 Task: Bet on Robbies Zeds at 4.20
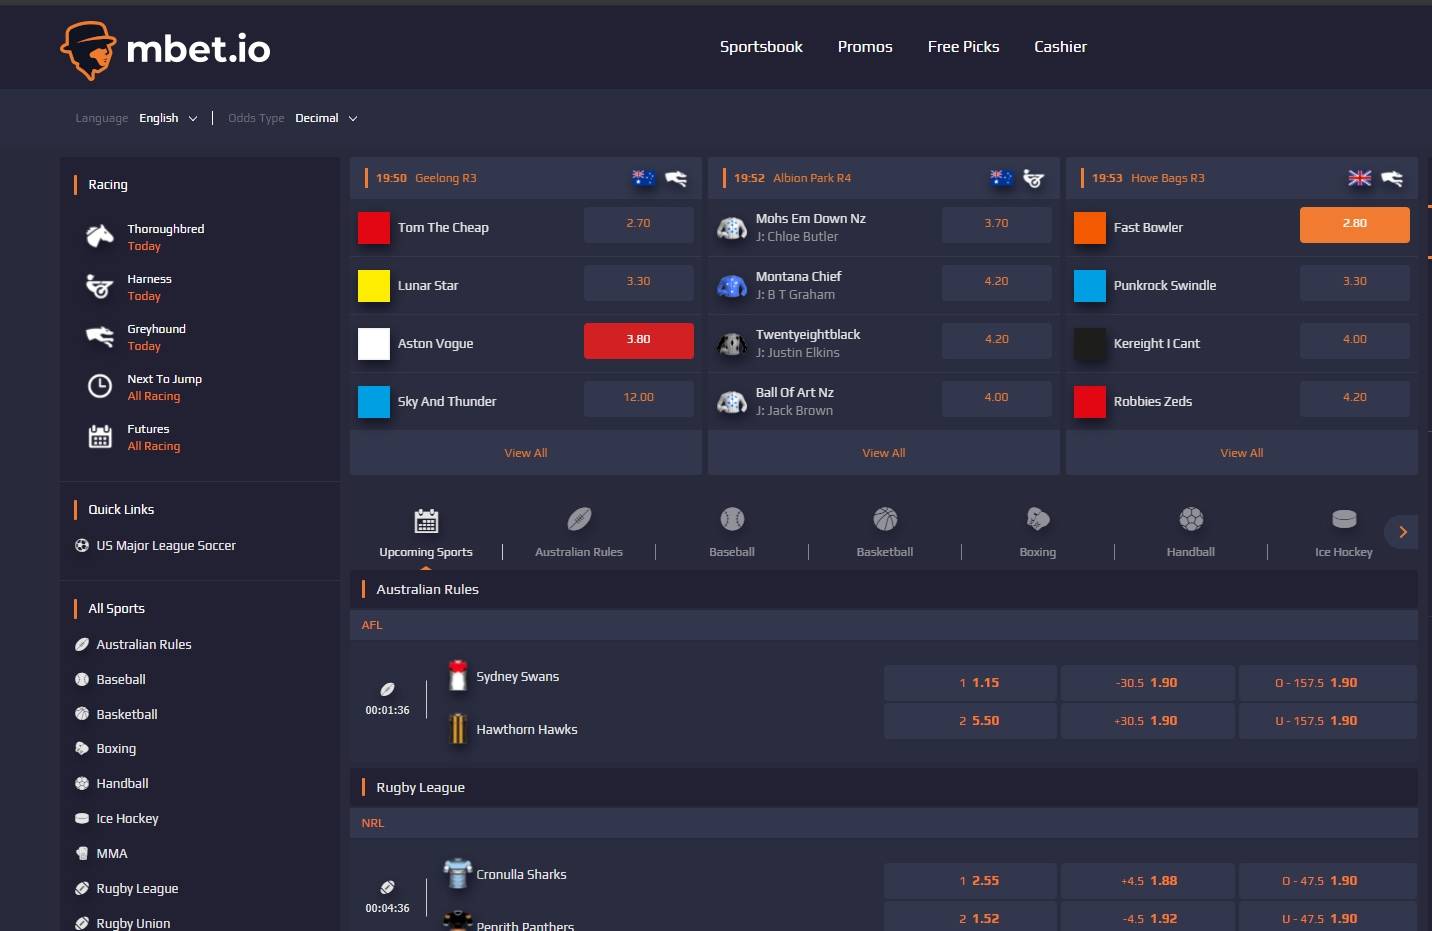(x=1355, y=398)
